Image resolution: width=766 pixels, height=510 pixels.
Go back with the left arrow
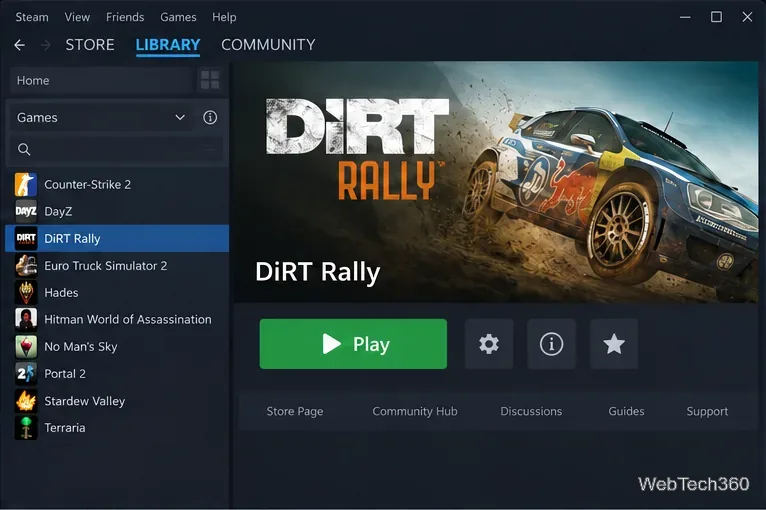click(20, 45)
